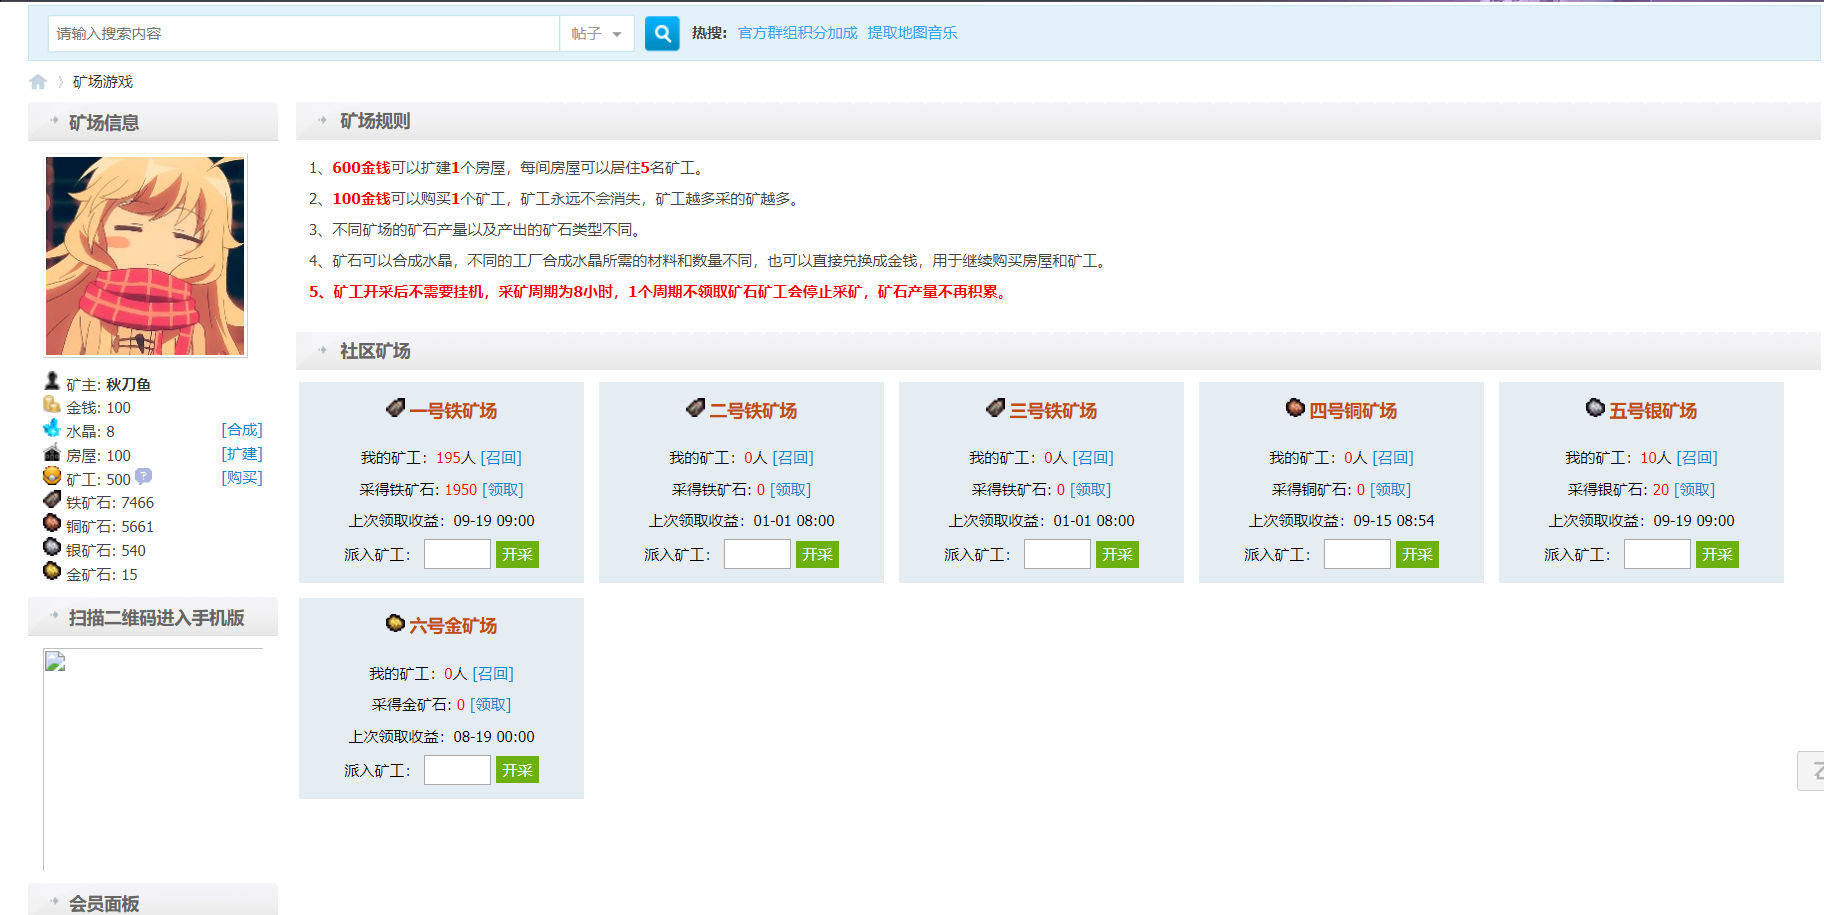Claim silver ore in 五号银矿场

(1694, 490)
